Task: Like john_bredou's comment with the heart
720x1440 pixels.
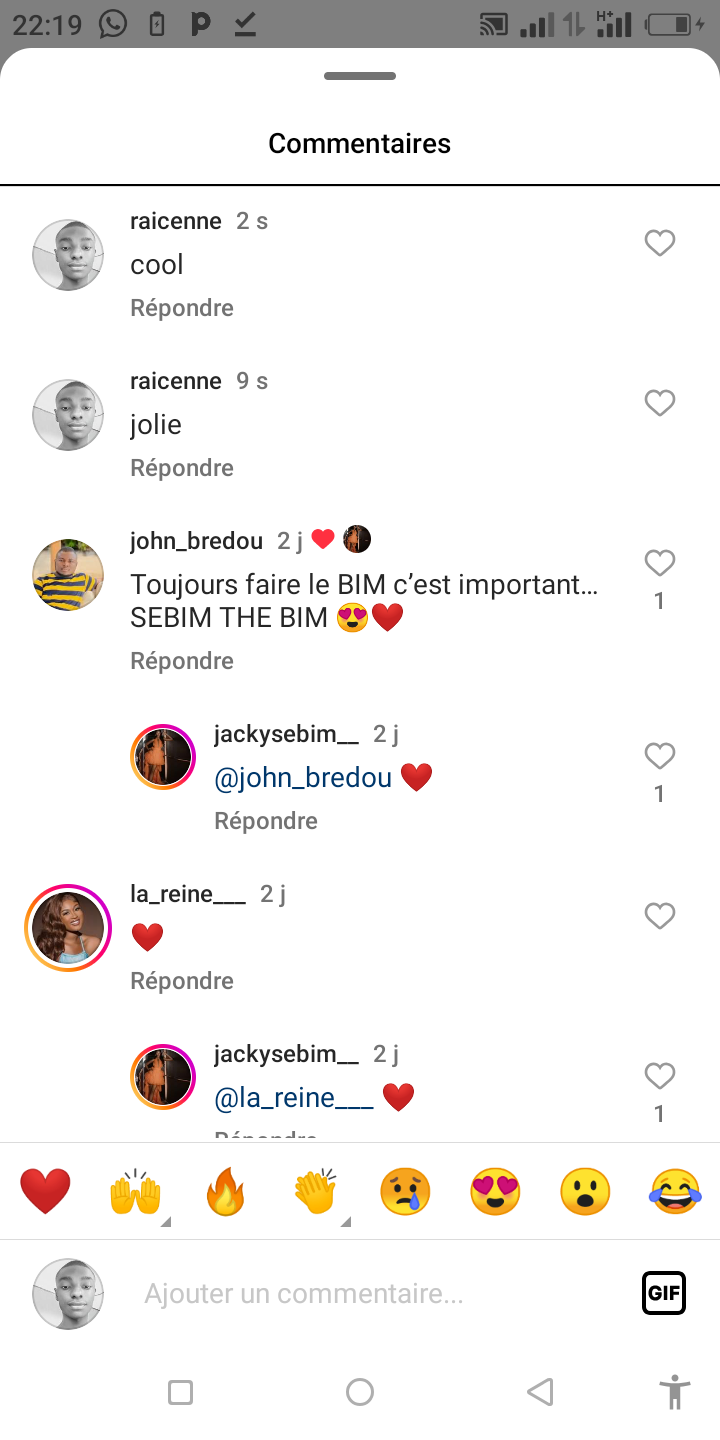Action: click(659, 564)
